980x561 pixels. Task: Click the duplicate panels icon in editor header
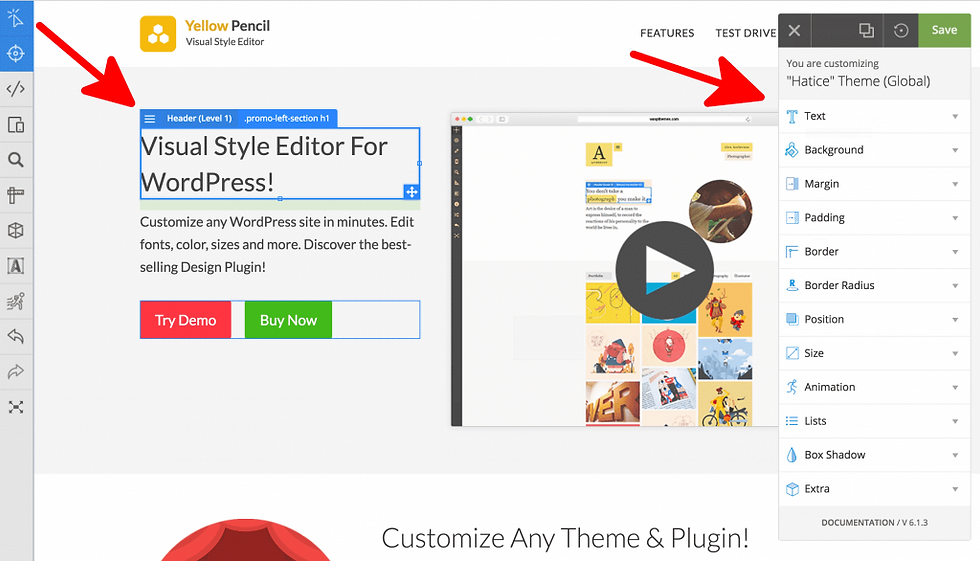(866, 31)
